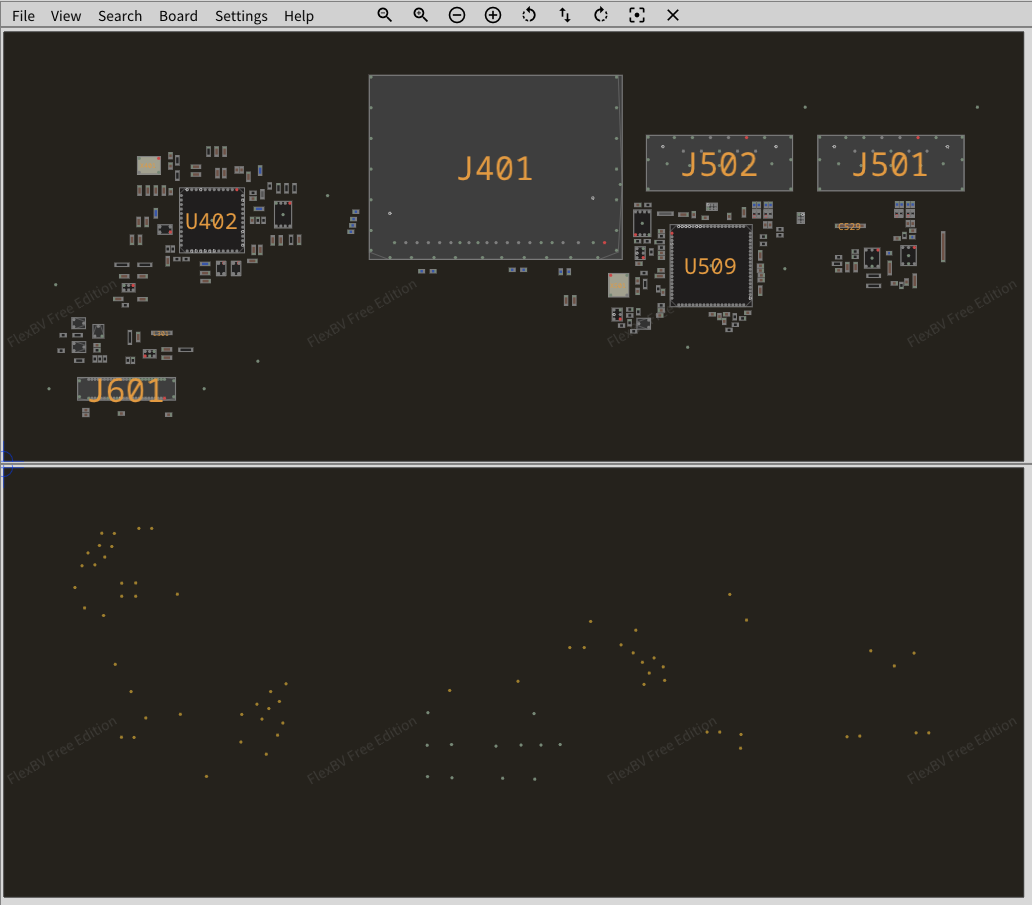Flip the board with up-down arrows icon
This screenshot has width=1032, height=905.
[x=565, y=15]
